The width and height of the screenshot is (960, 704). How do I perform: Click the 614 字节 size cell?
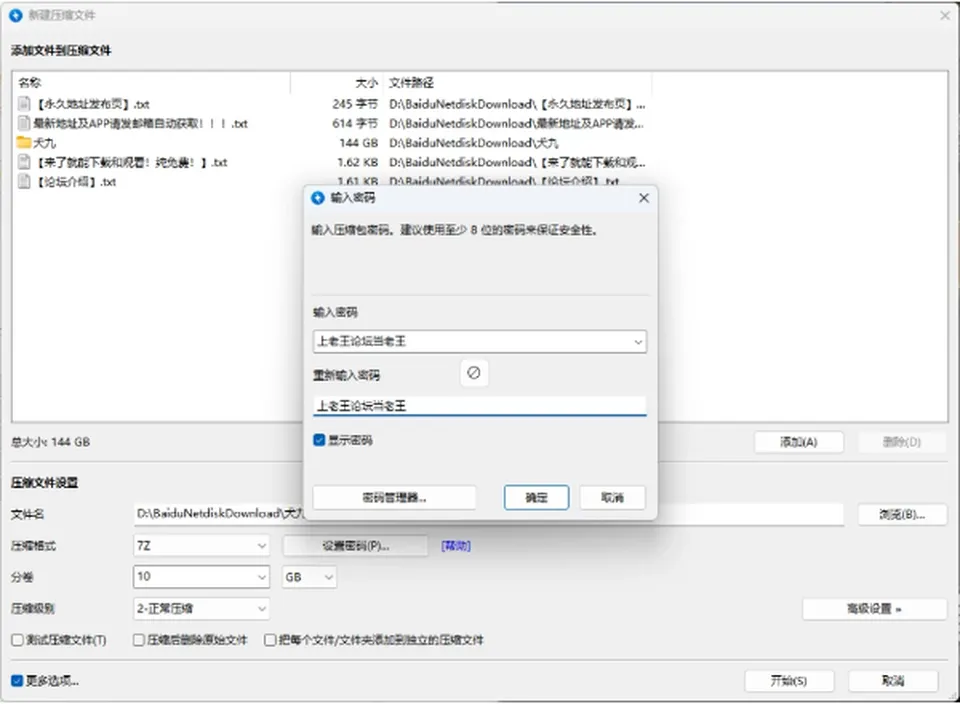click(355, 123)
